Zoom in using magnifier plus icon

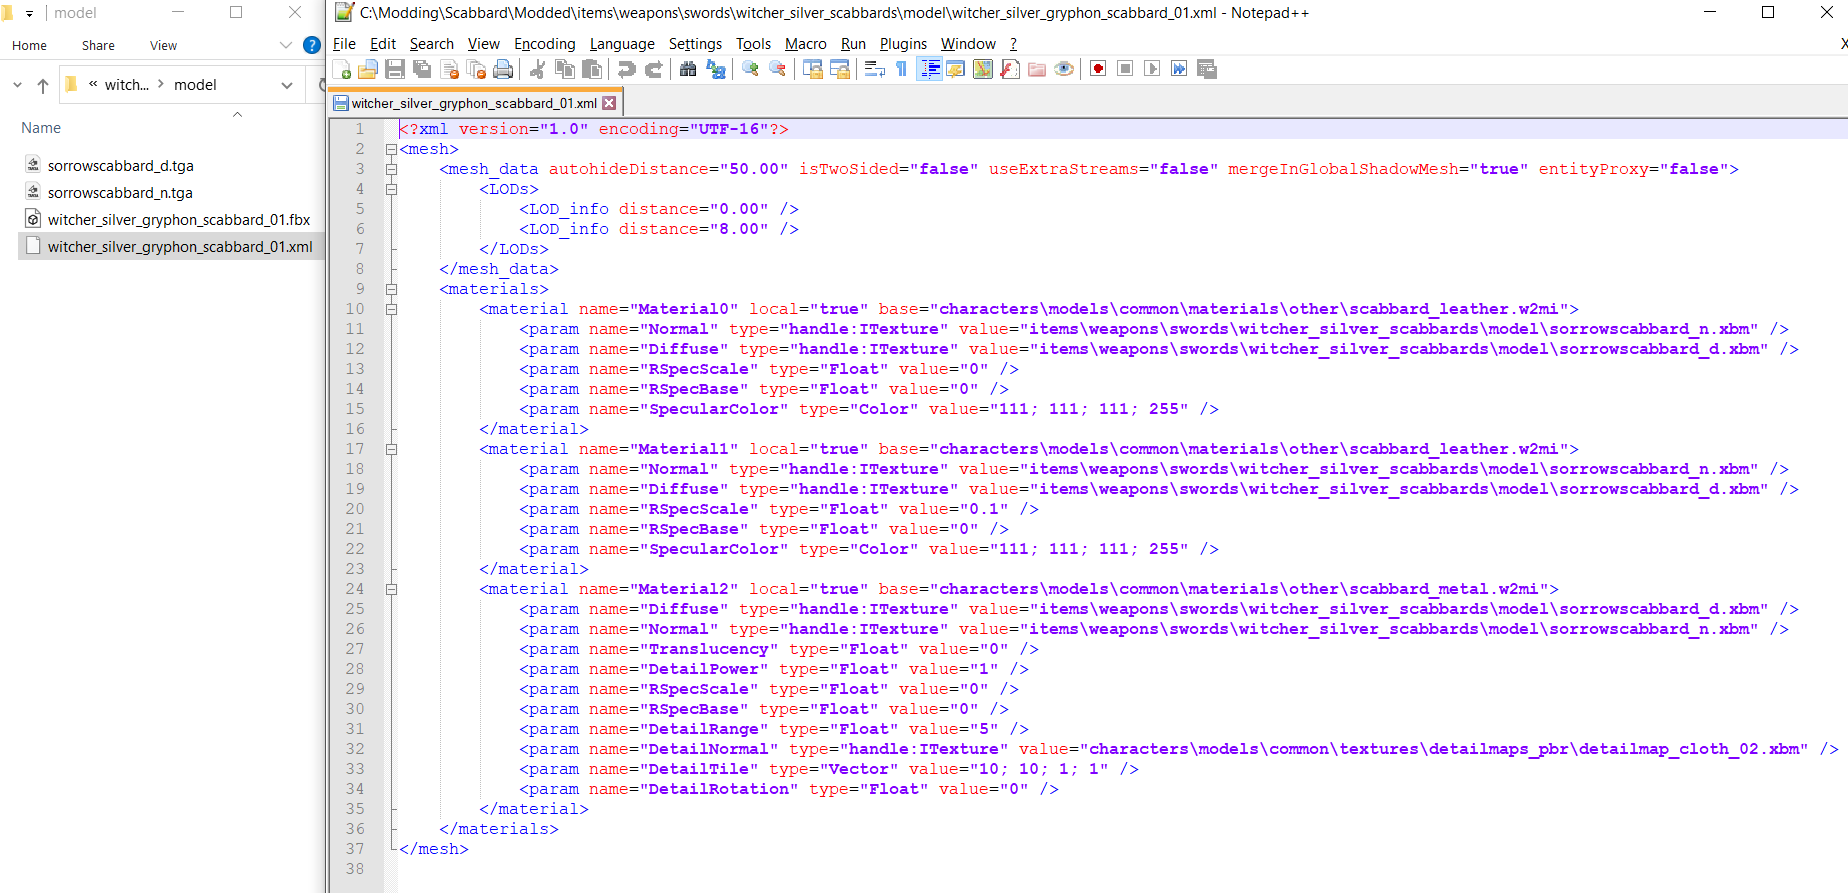coord(750,69)
